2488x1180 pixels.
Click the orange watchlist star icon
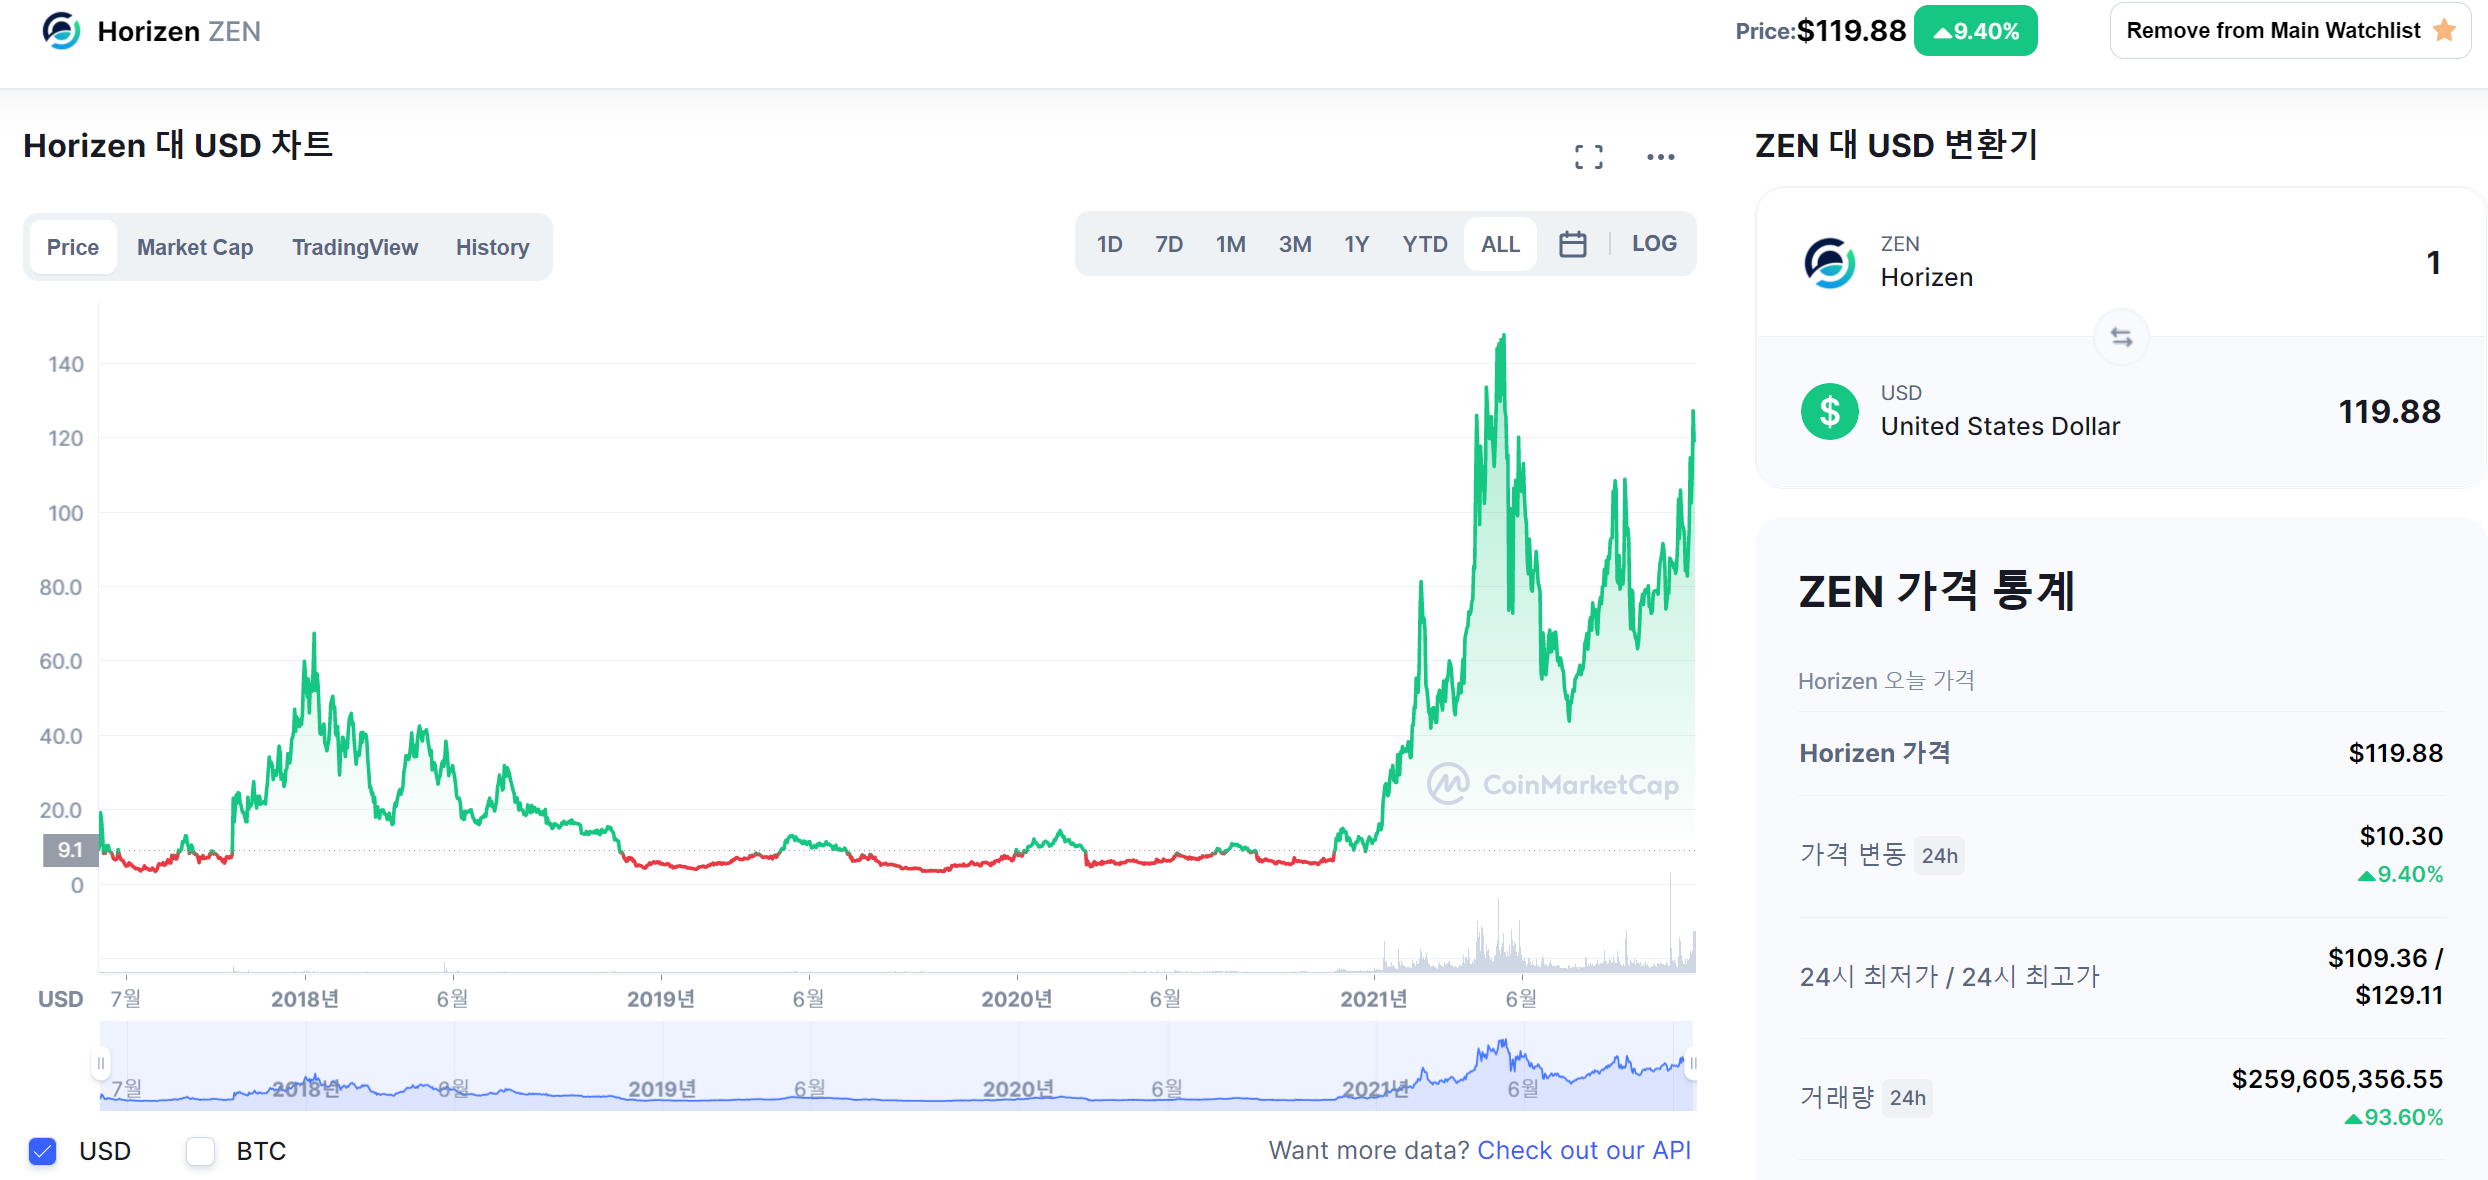(2445, 31)
